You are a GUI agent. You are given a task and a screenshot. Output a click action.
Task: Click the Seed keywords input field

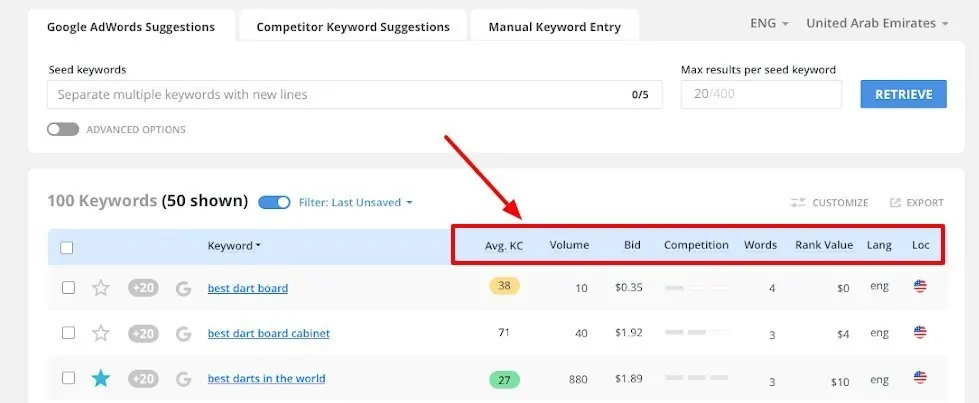(x=354, y=94)
